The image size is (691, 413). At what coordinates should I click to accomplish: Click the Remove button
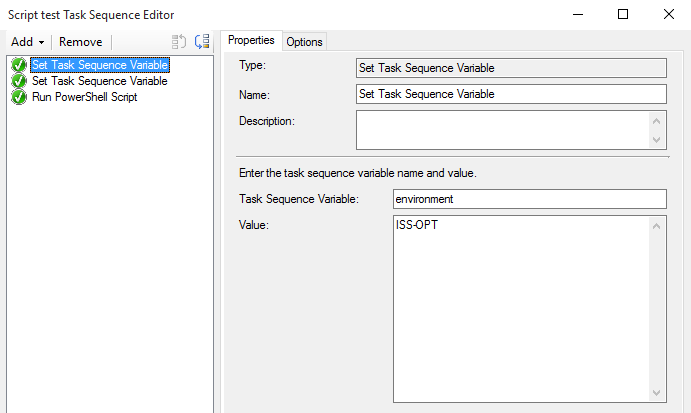81,42
